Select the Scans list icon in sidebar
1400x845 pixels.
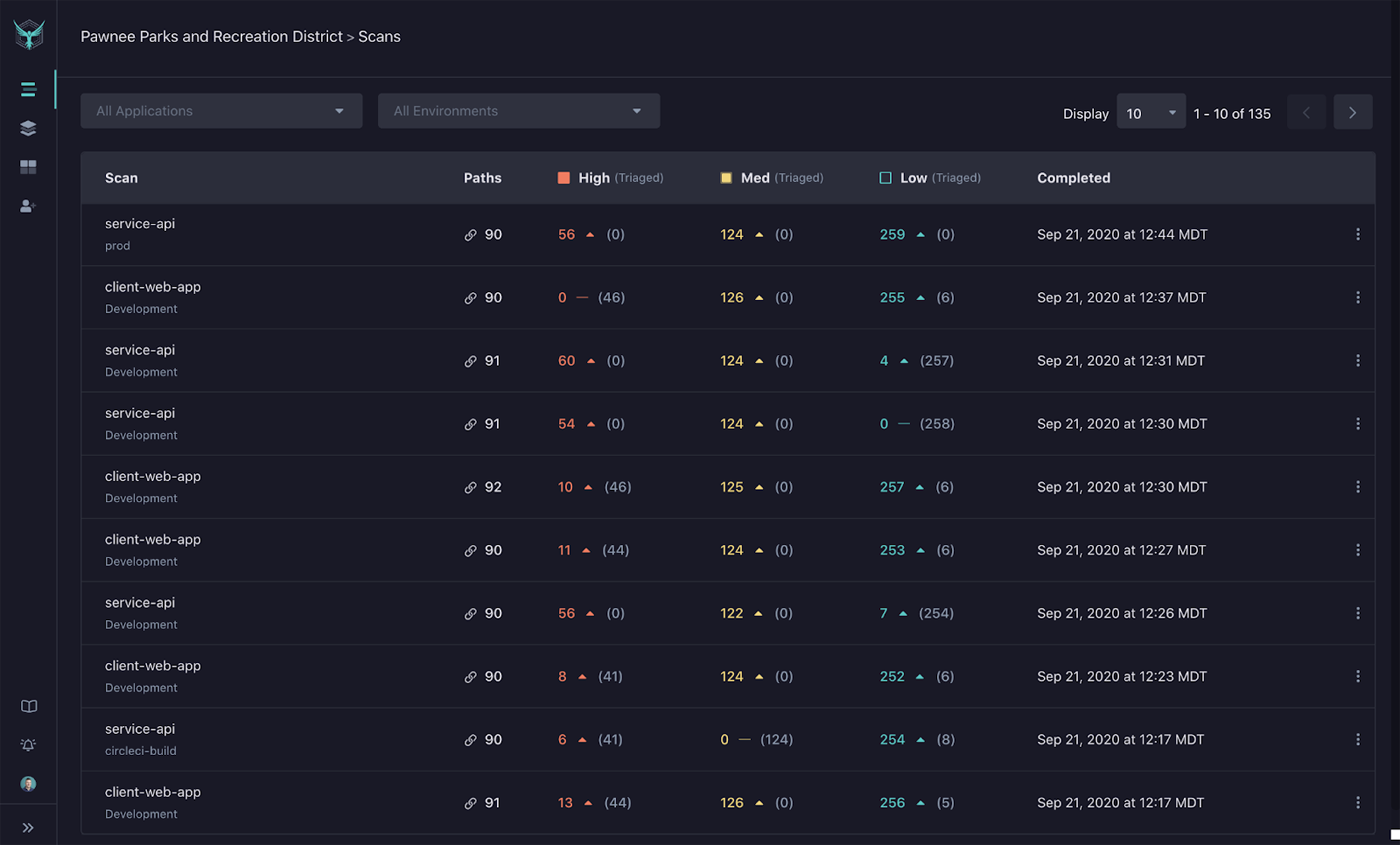[x=29, y=89]
